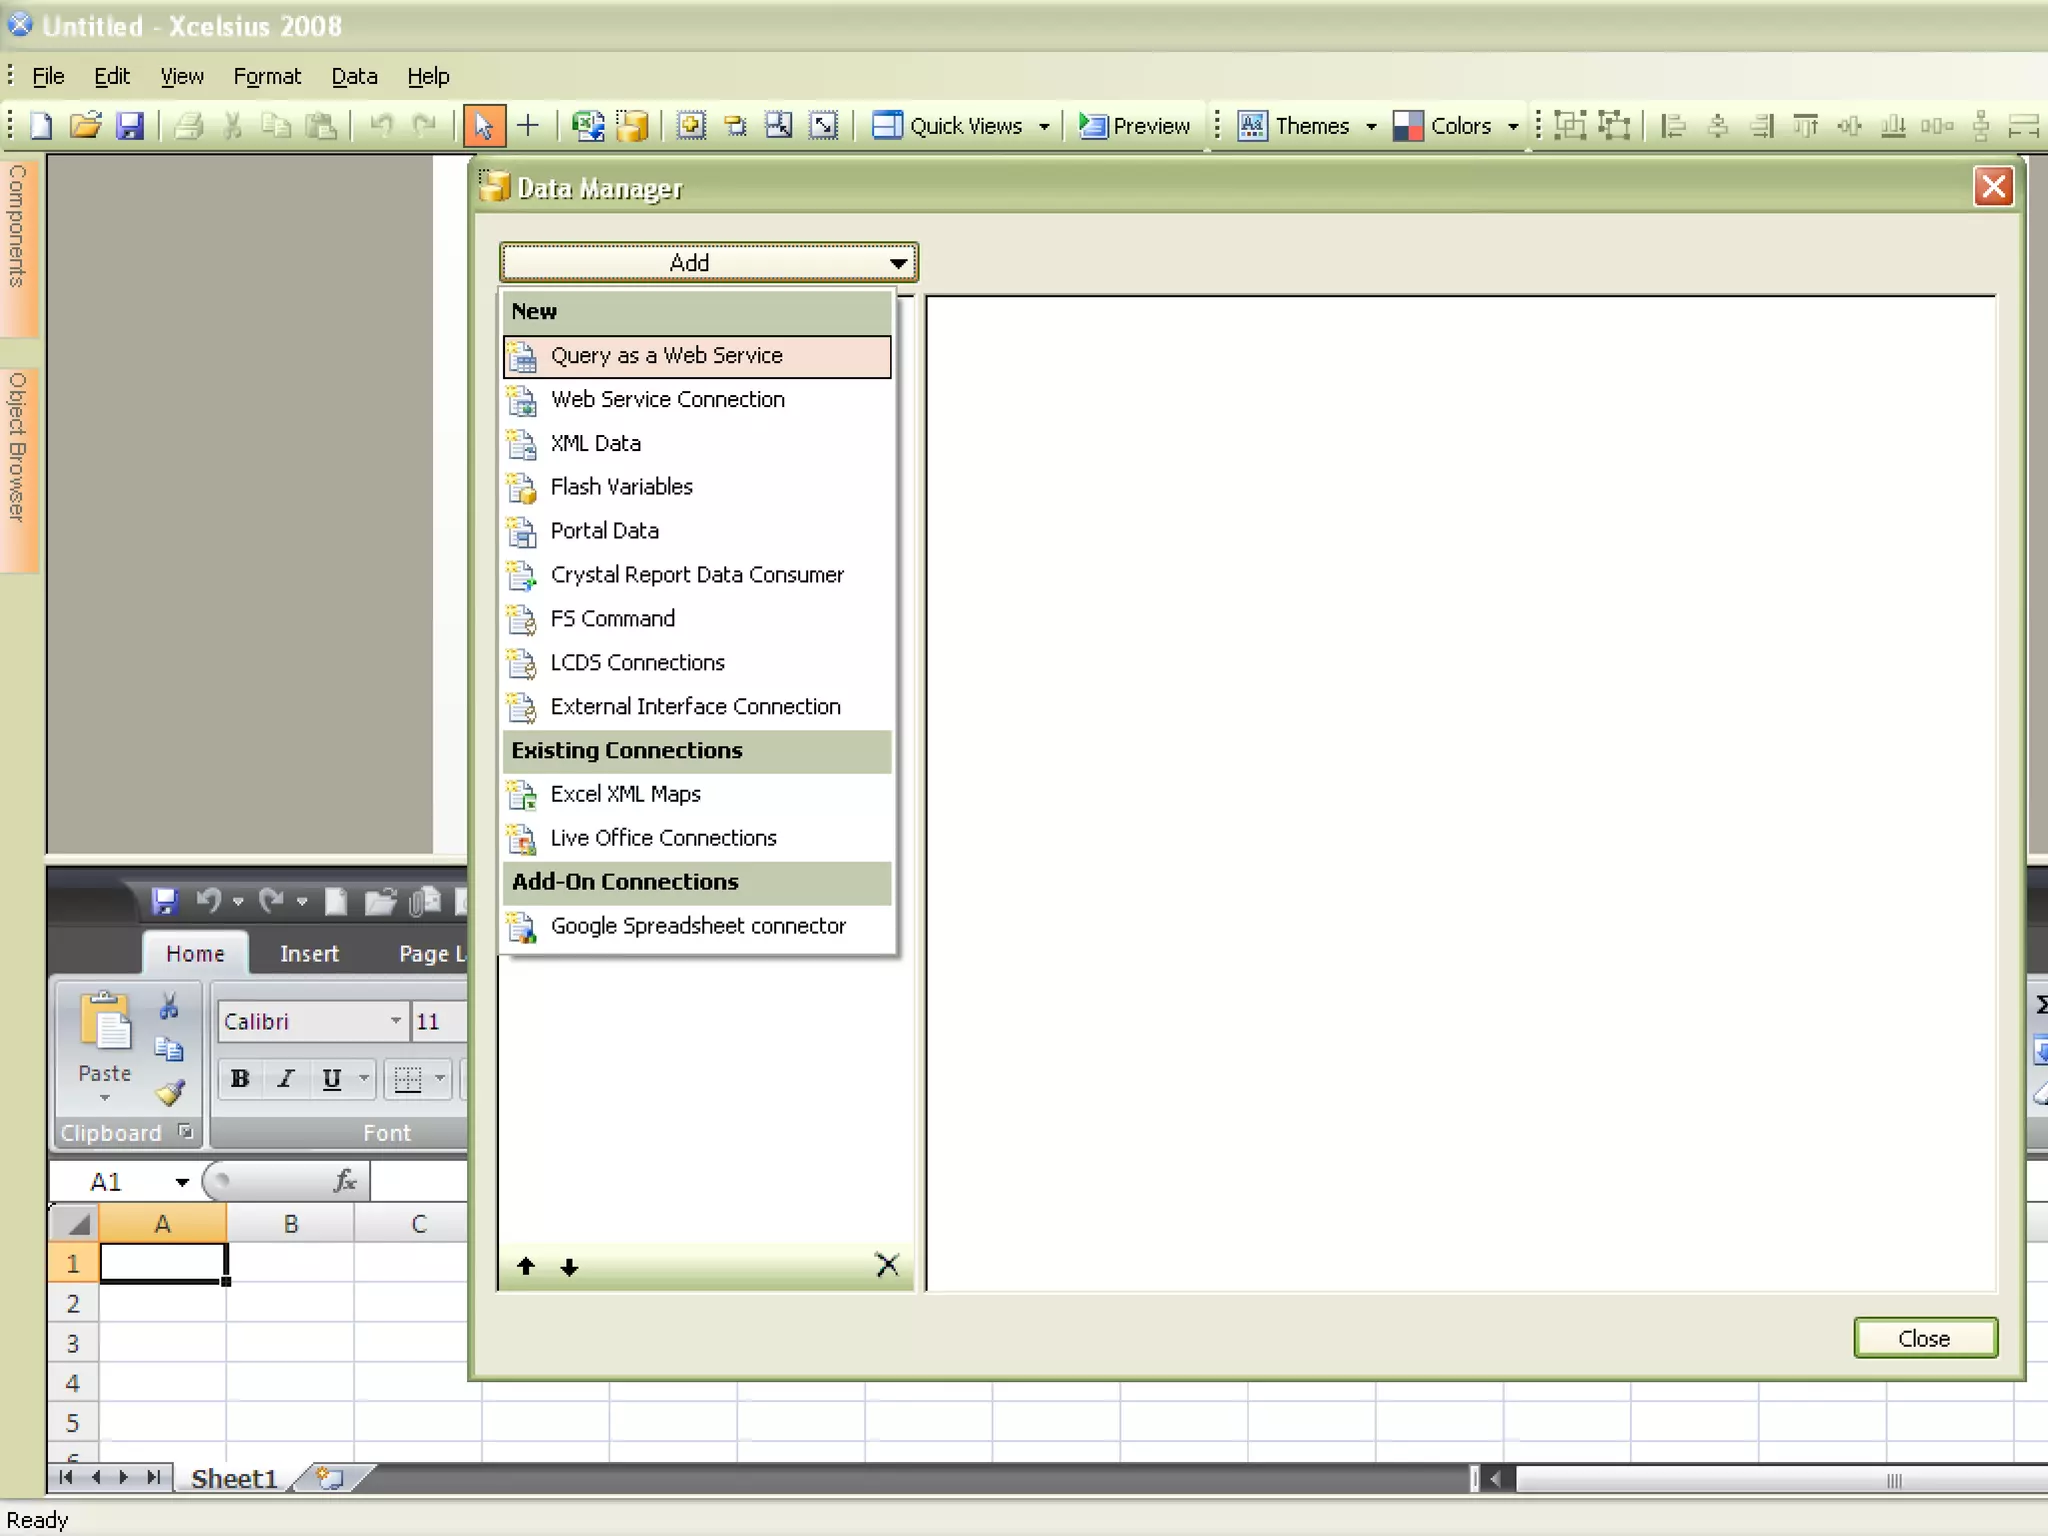Toggle Bold formatting
This screenshot has width=2048, height=1536.
240,1079
